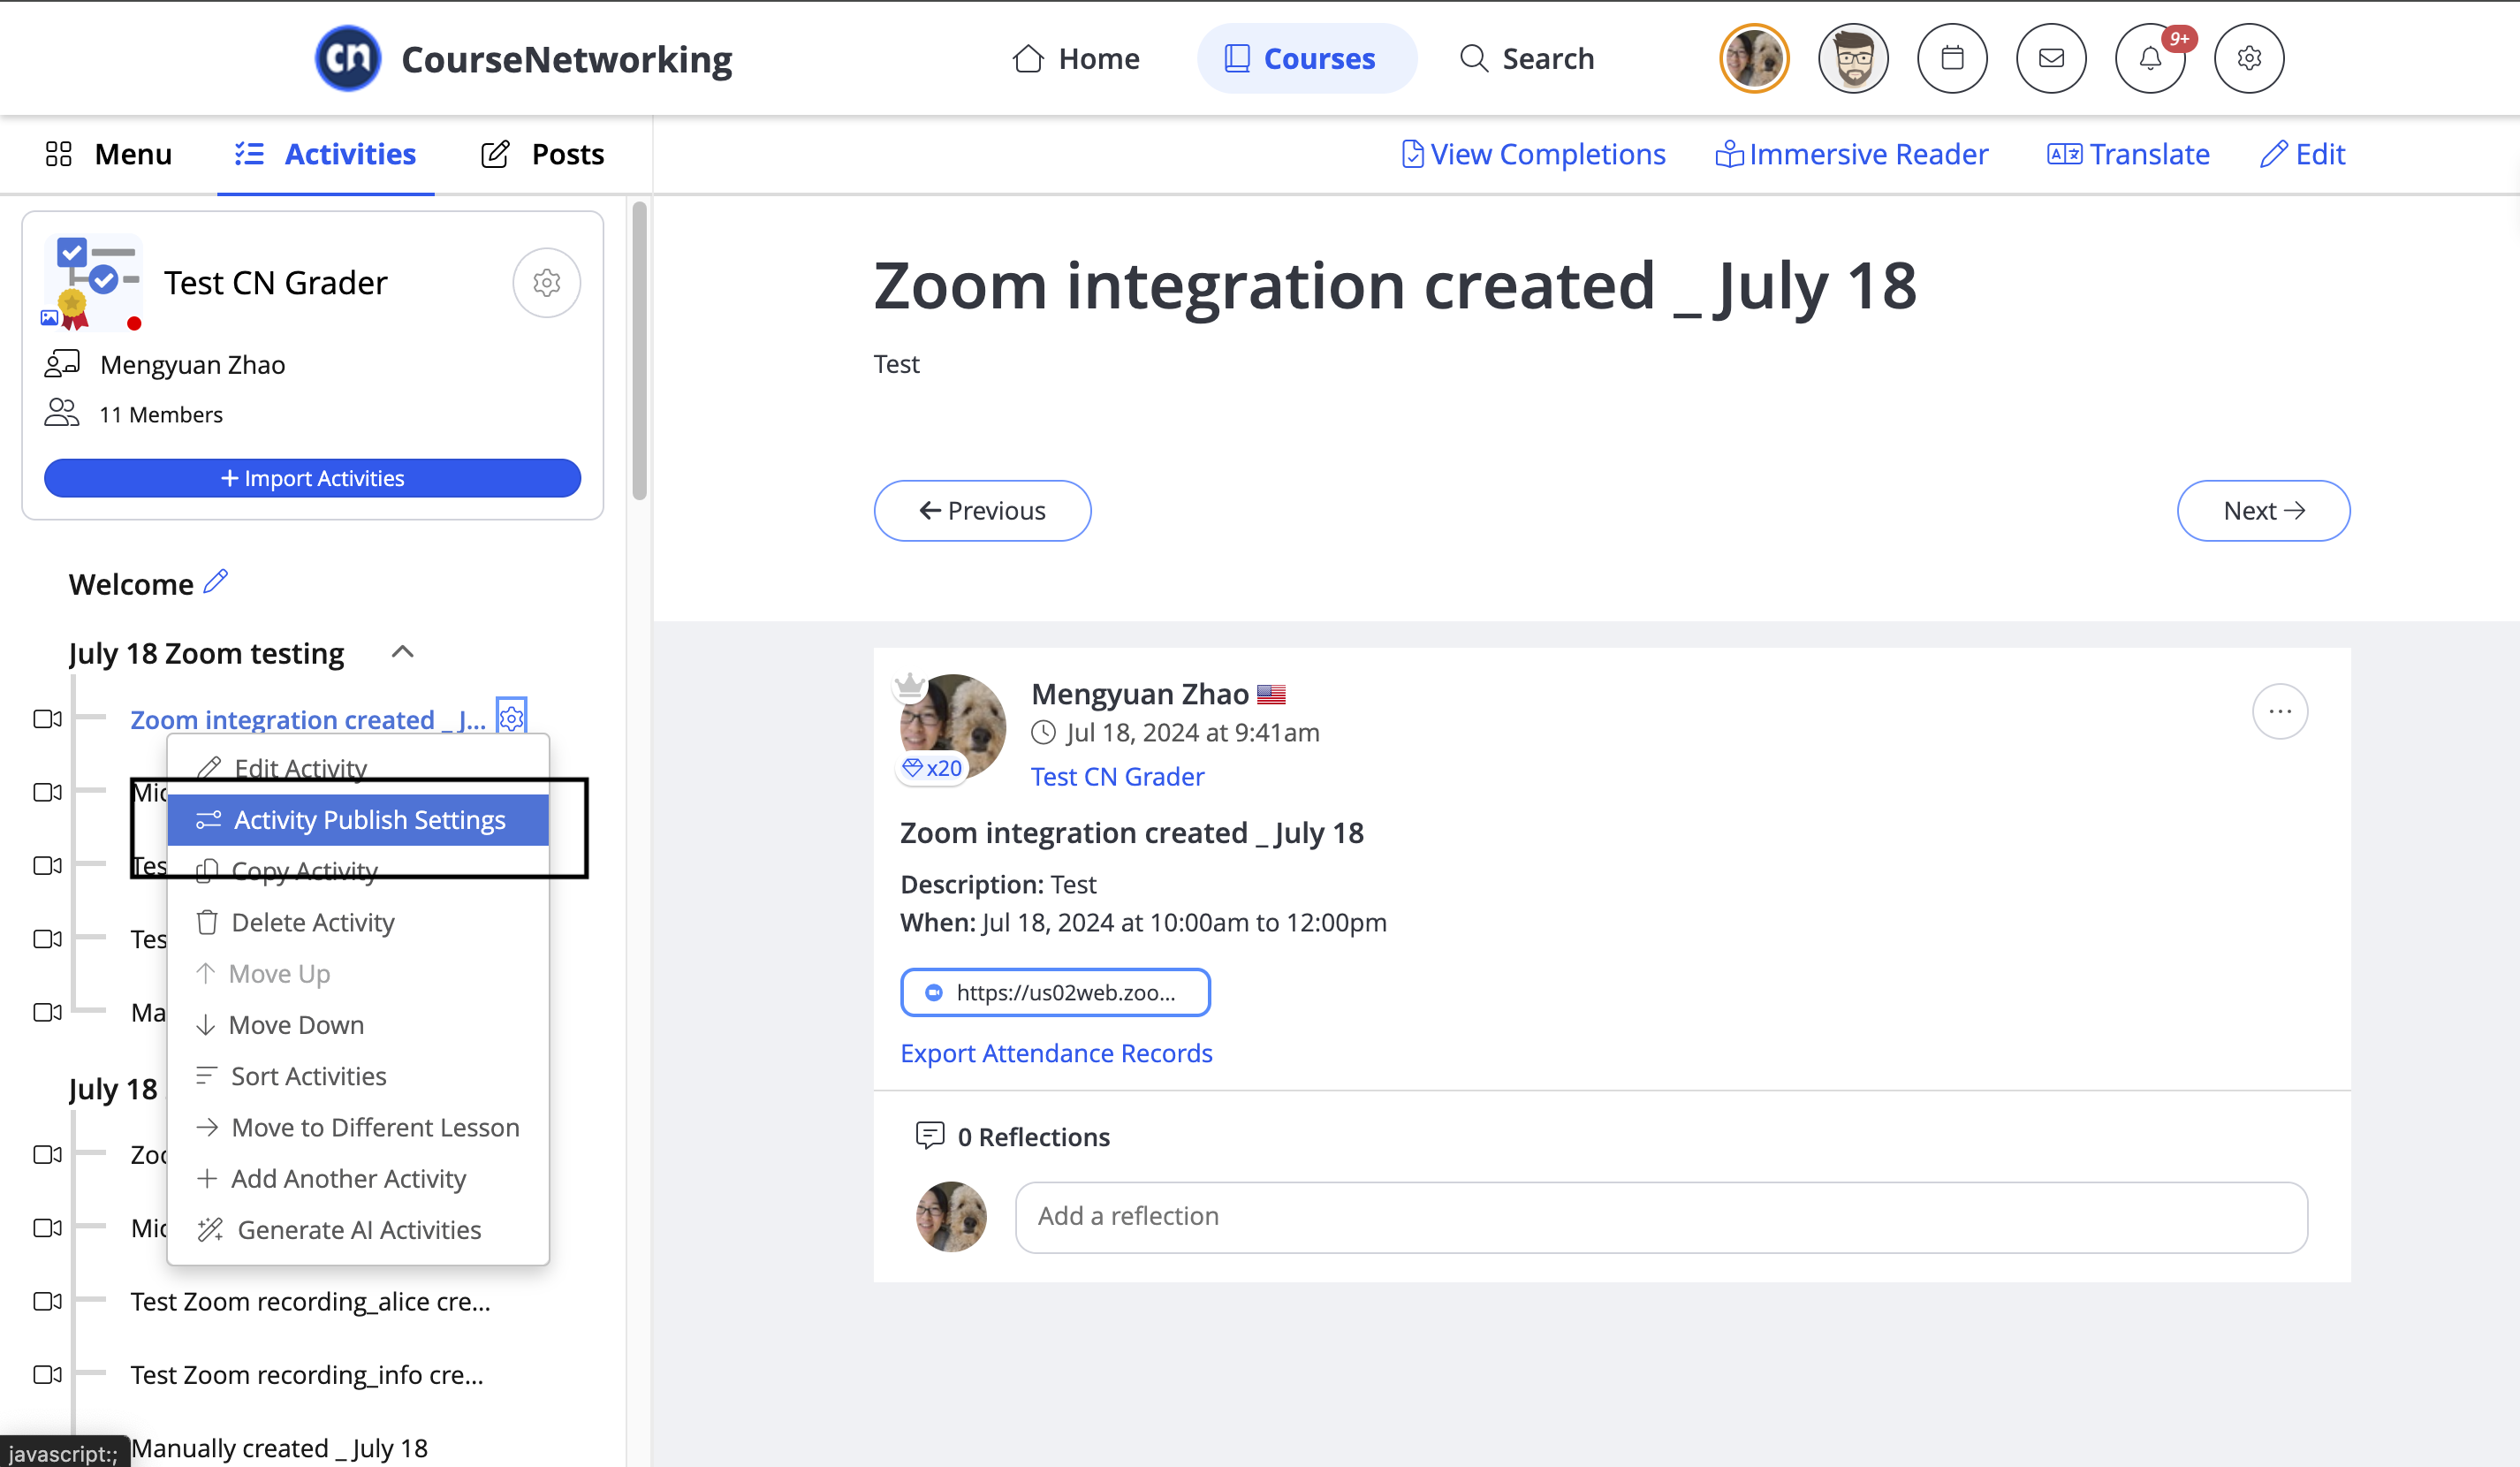Open the mail inbox icon
The height and width of the screenshot is (1467, 2520).
click(x=2051, y=59)
